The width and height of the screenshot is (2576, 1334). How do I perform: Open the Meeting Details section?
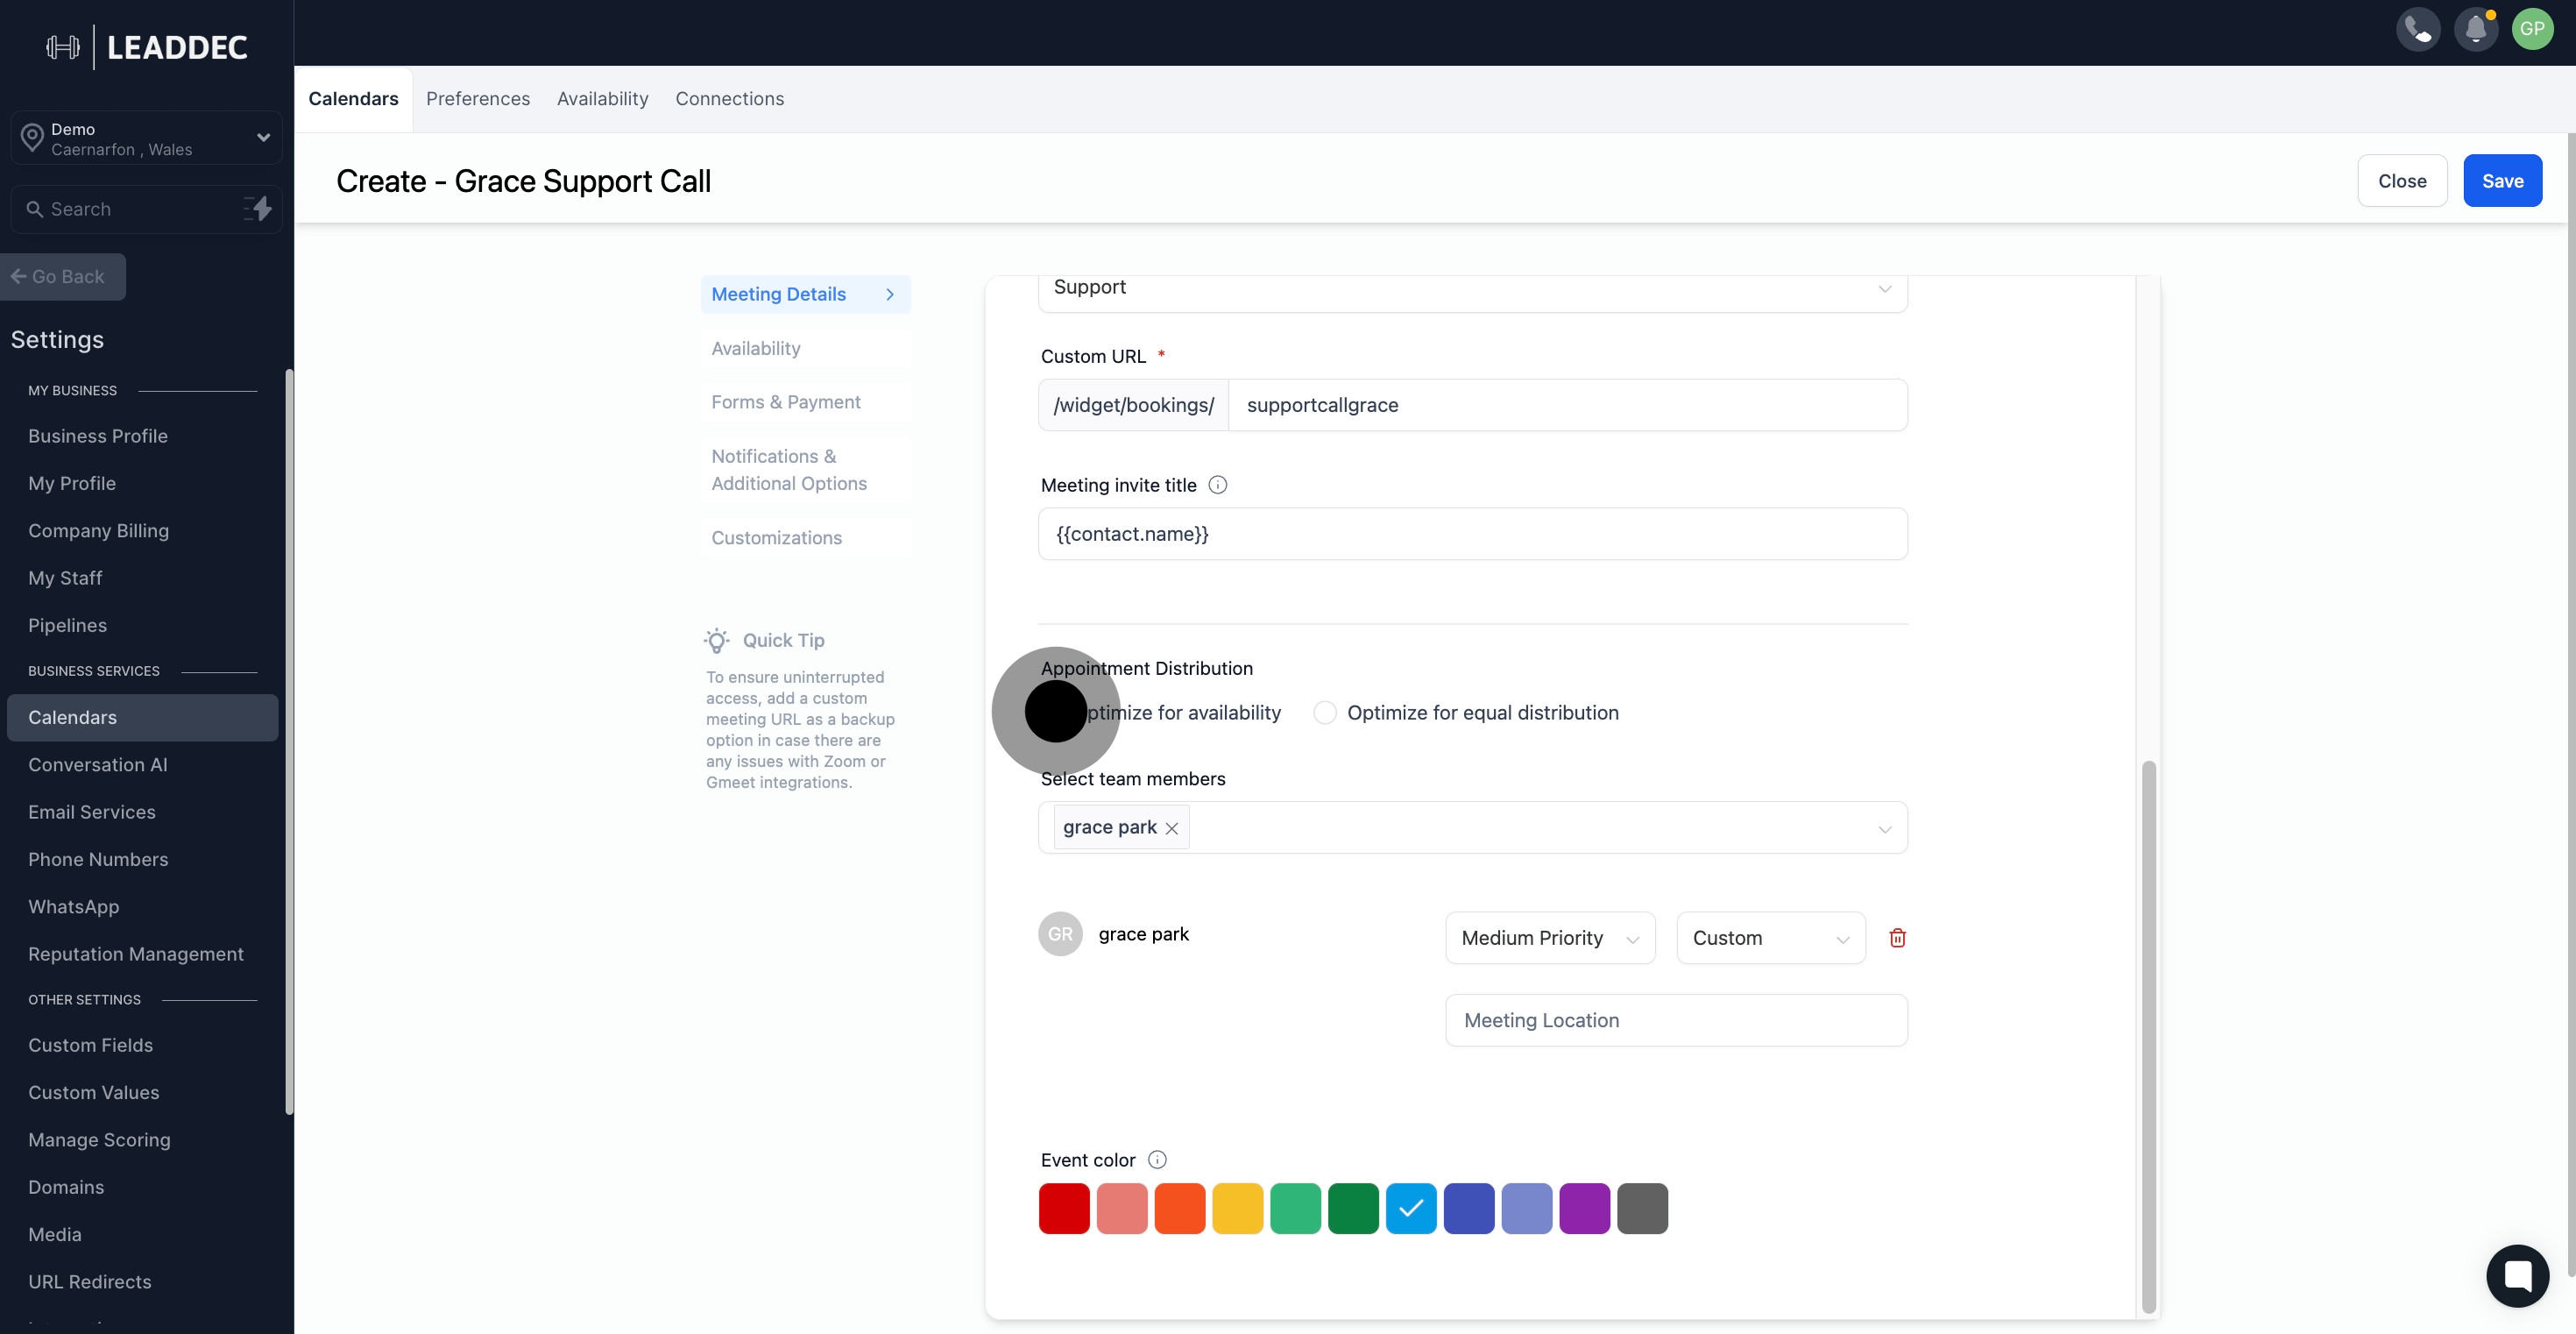pos(805,295)
